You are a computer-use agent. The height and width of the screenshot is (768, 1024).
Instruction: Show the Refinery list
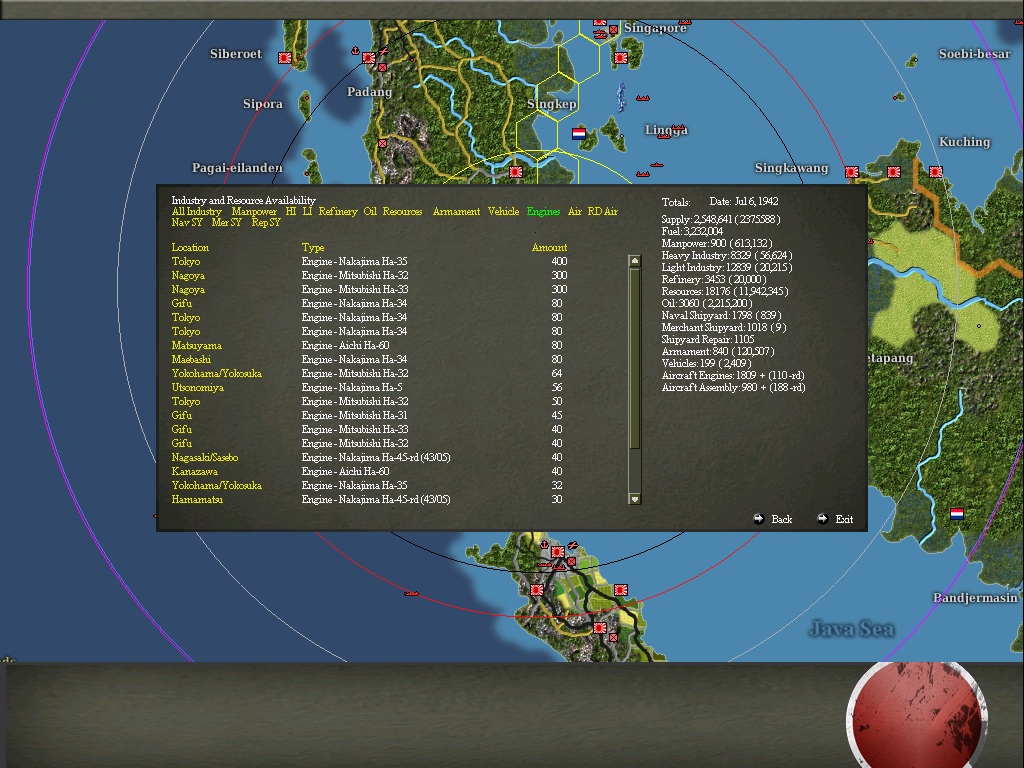click(x=338, y=212)
